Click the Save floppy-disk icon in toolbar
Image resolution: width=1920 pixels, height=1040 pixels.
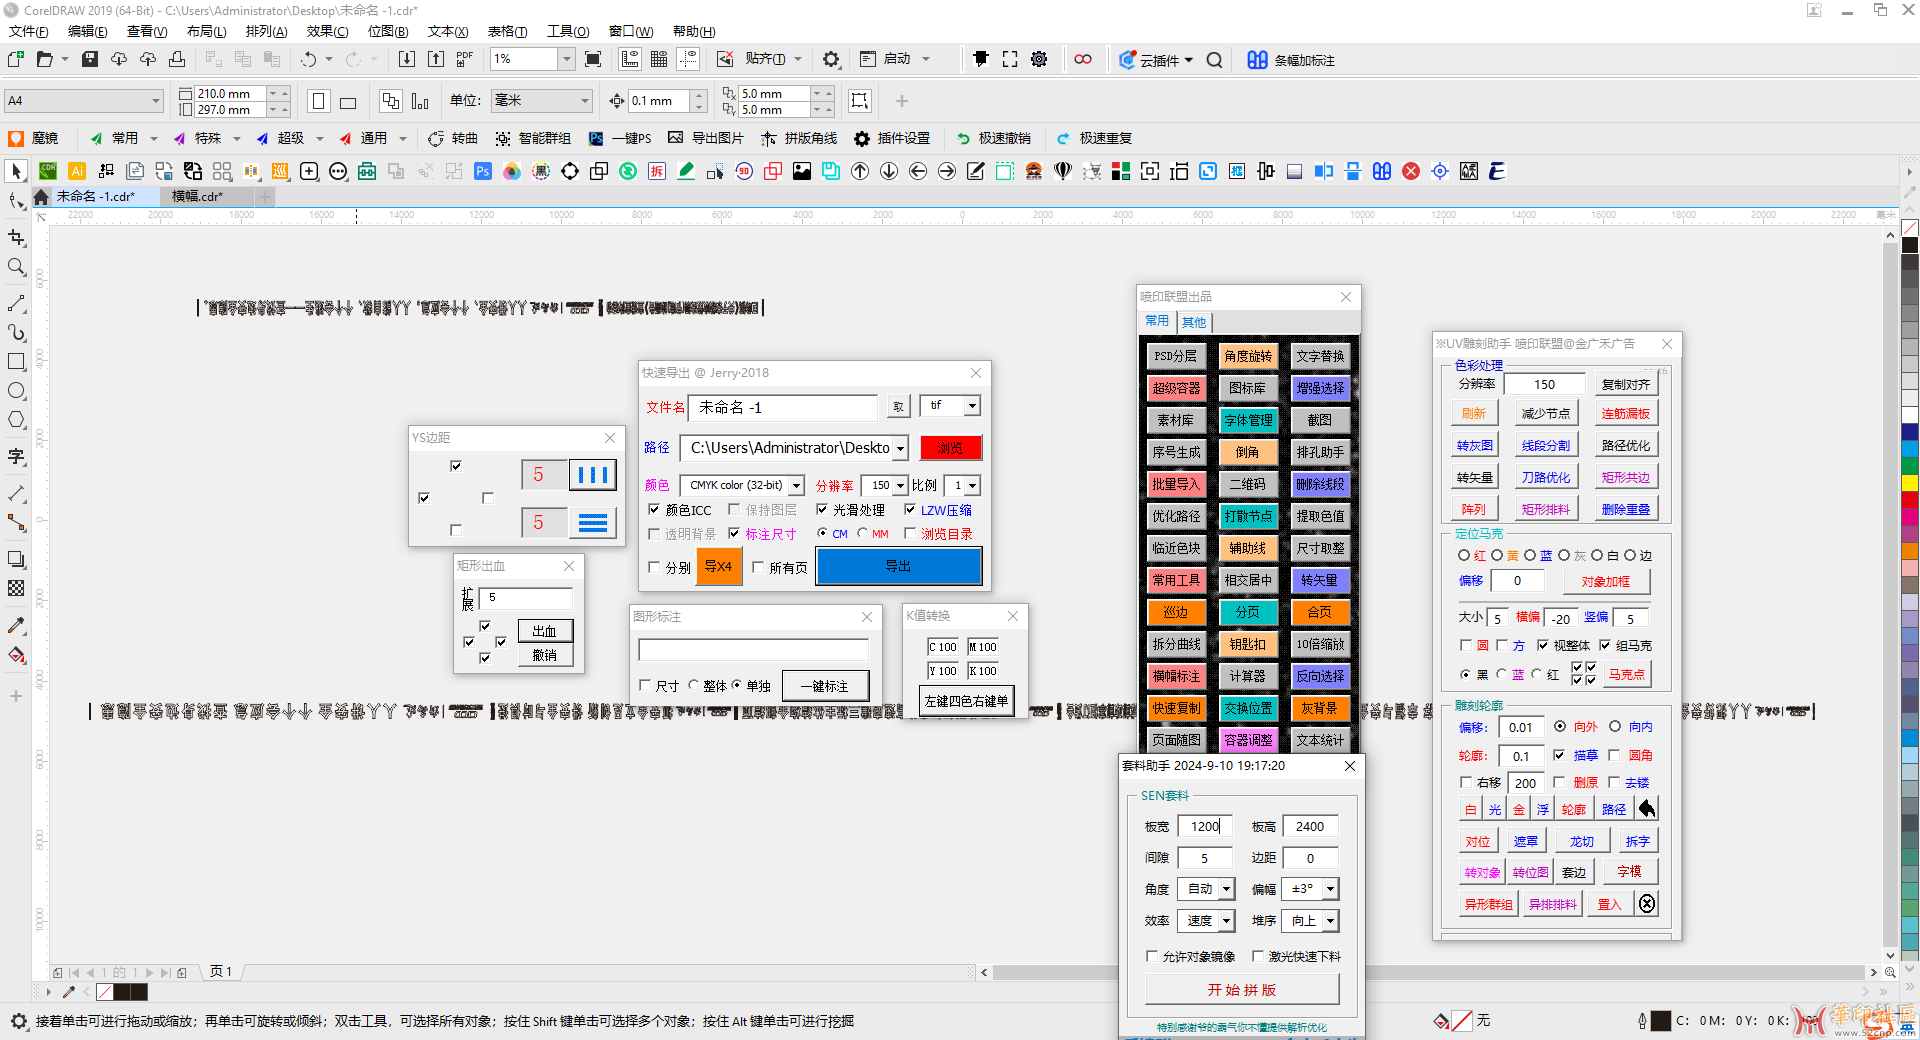90,60
